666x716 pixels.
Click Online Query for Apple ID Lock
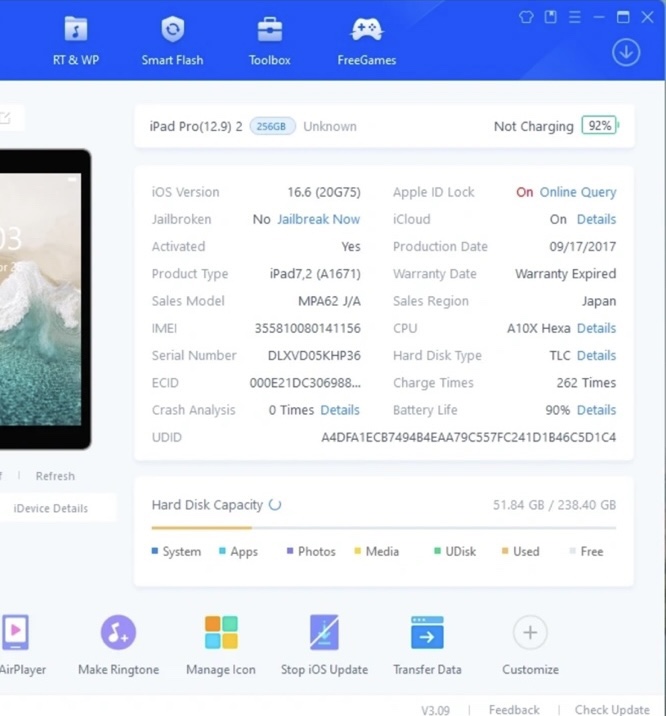(x=578, y=192)
